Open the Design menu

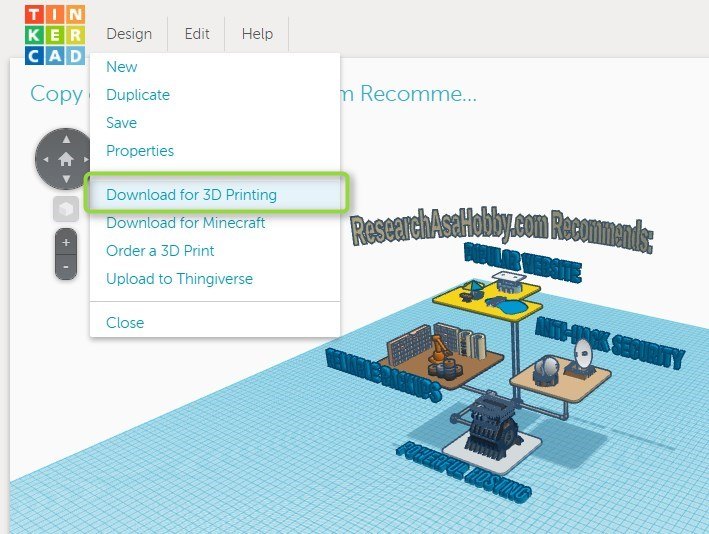tap(129, 34)
